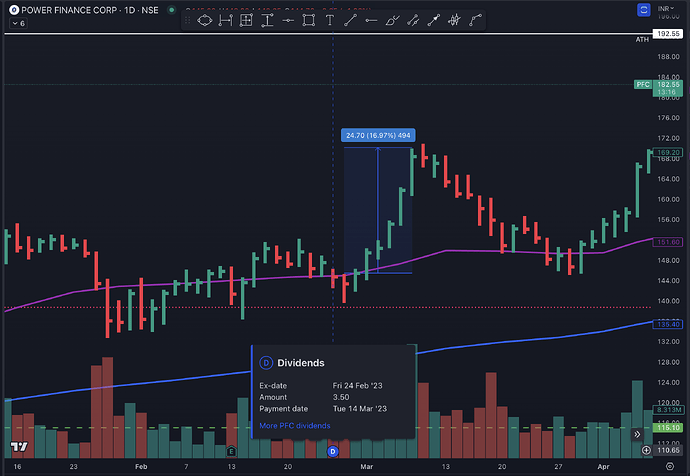Image resolution: width=690 pixels, height=476 pixels.
Task: Click the 182.55 last price label
Action: click(668, 84)
